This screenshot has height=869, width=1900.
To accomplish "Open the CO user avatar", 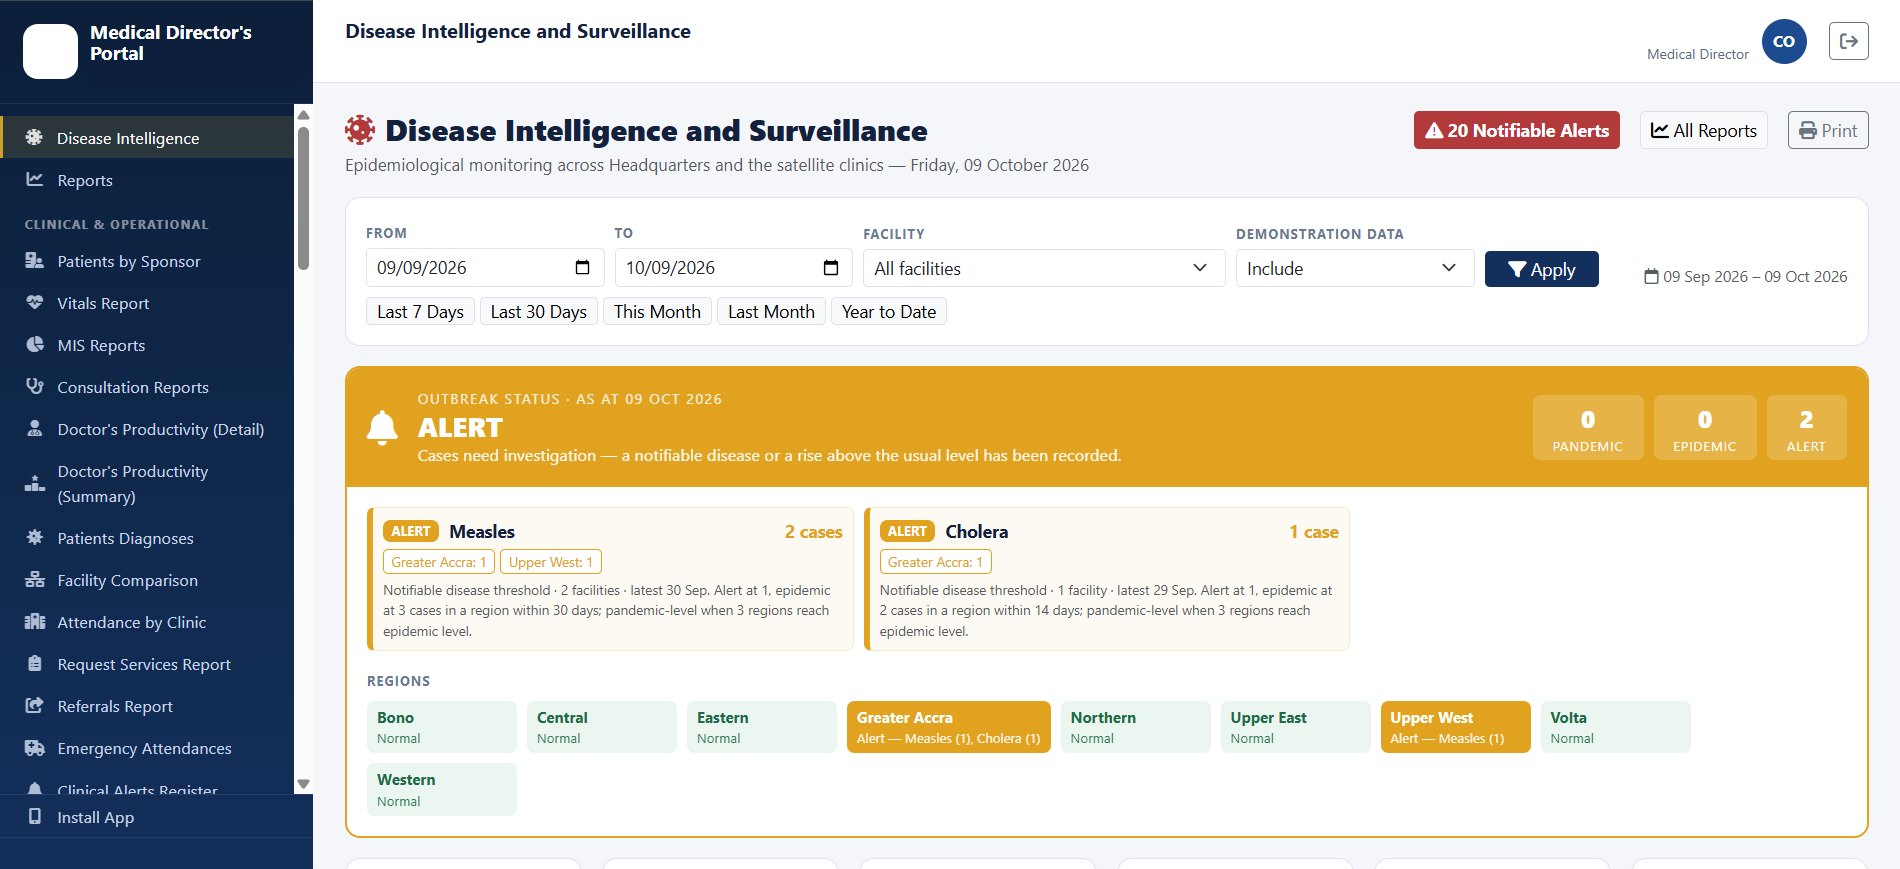I will [1784, 41].
